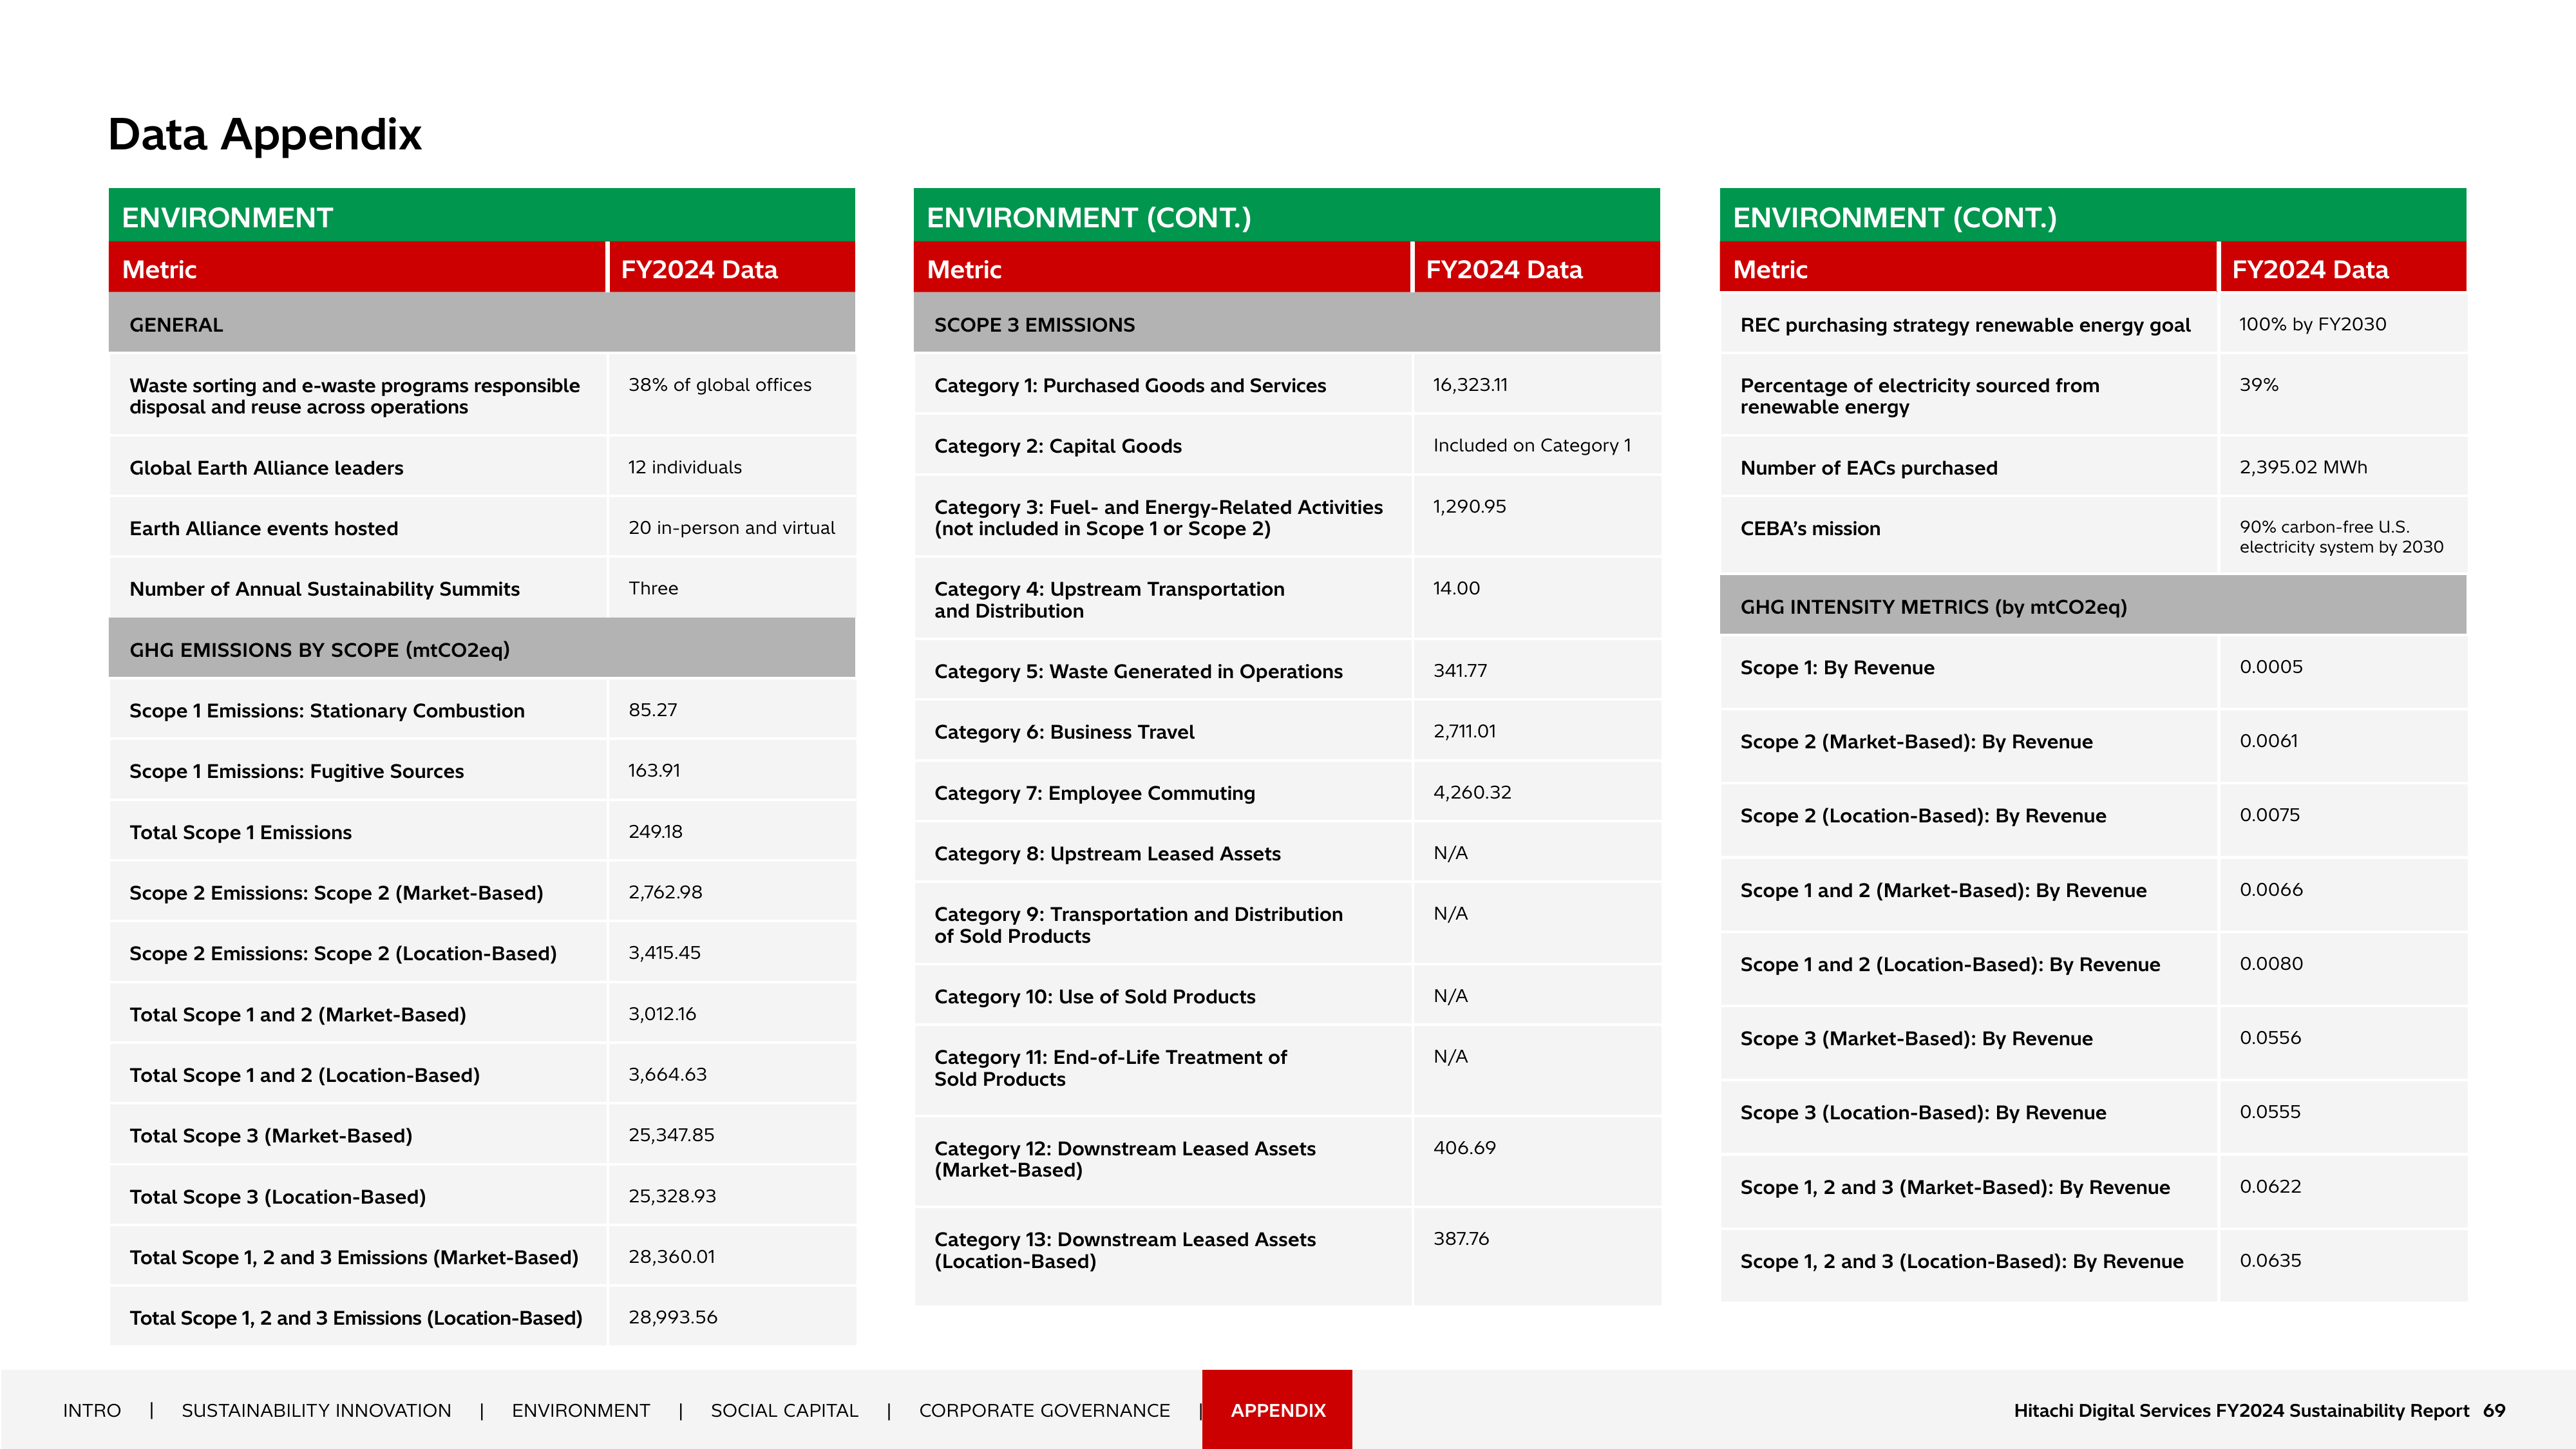Select the 3,415.45 Location-Based value

[664, 953]
